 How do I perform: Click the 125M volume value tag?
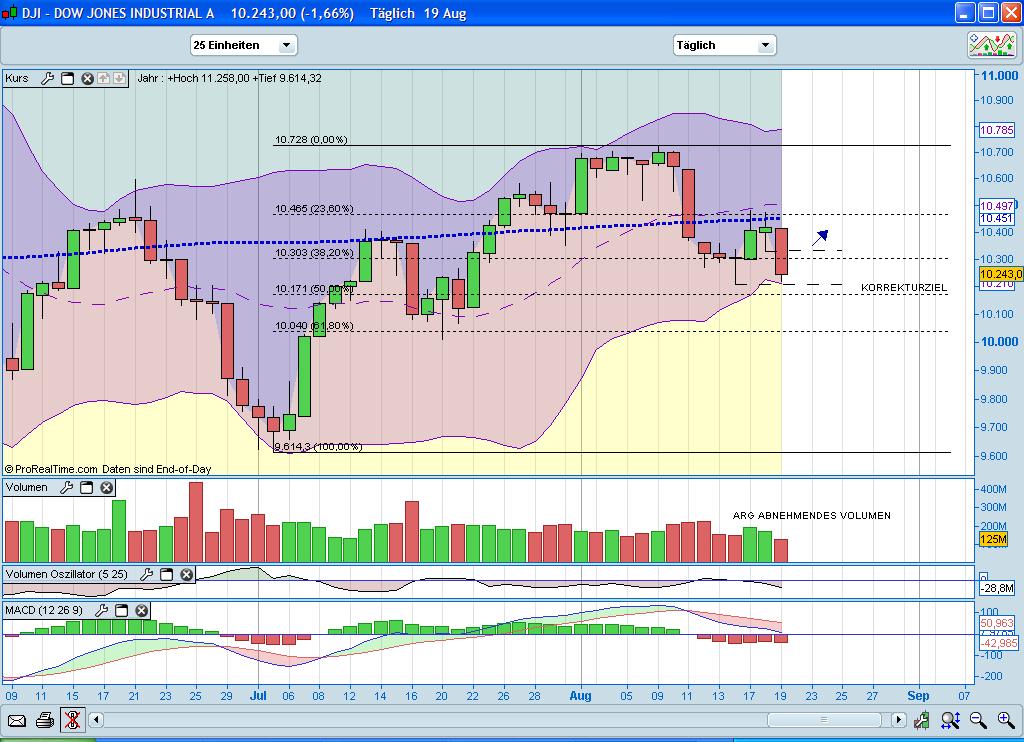pyautogui.click(x=993, y=539)
